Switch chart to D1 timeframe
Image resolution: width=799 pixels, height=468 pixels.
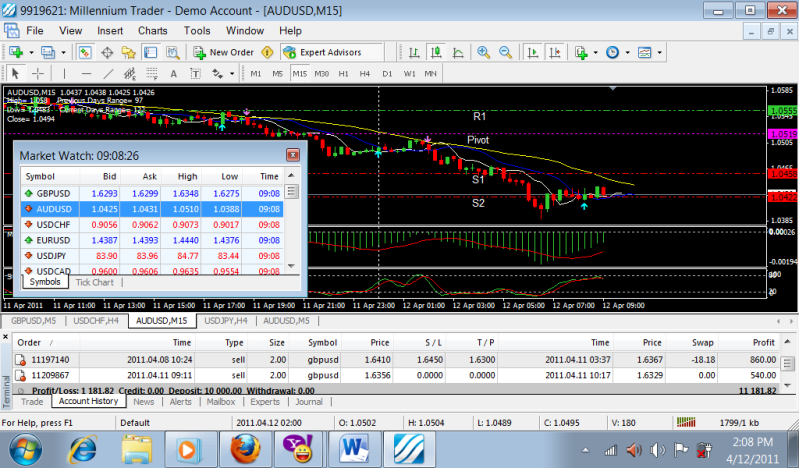tap(387, 74)
